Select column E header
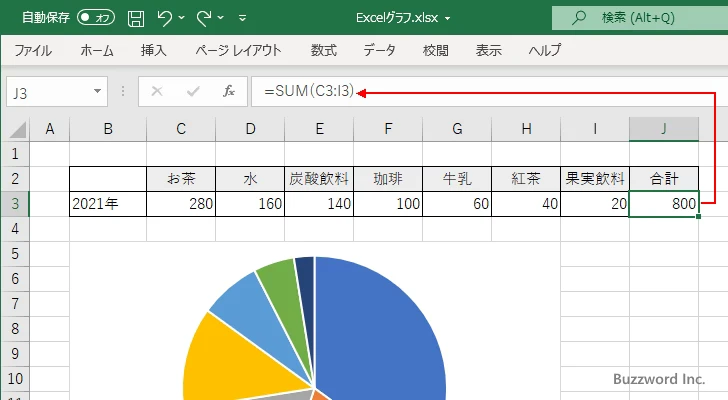728x400 pixels. [x=319, y=129]
